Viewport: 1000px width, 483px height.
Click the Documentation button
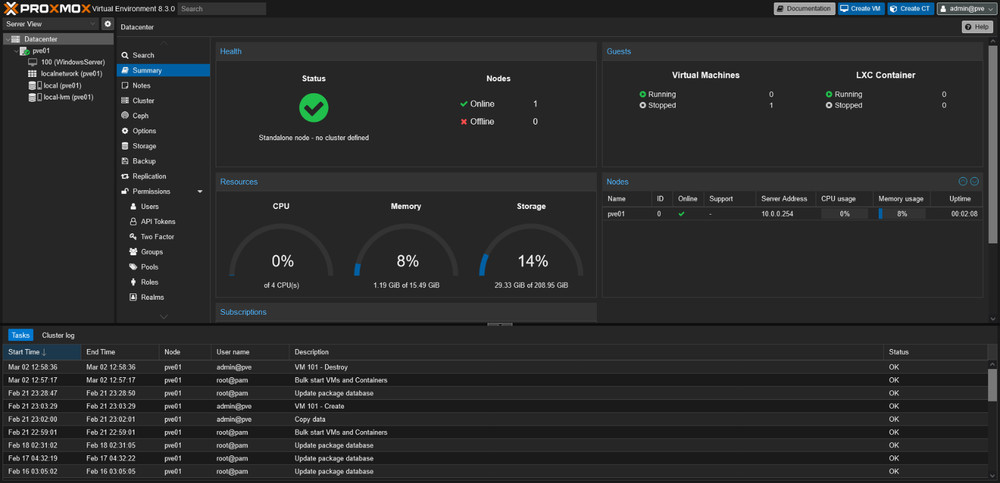point(804,9)
